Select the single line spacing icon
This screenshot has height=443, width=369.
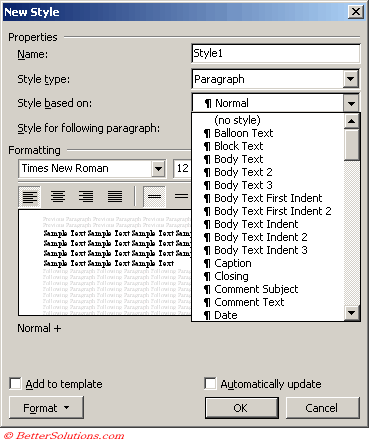tap(154, 197)
